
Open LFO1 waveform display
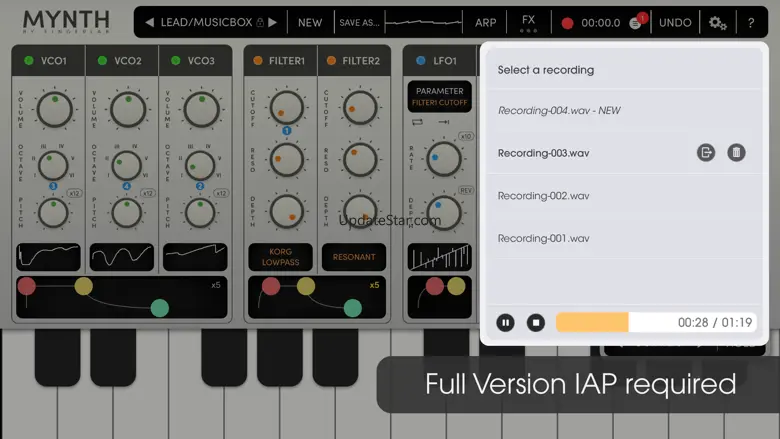click(439, 257)
